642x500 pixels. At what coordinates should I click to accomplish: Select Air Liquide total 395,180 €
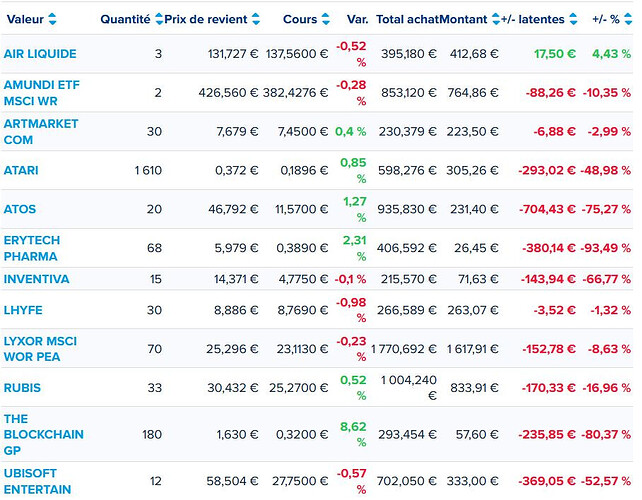coord(409,54)
